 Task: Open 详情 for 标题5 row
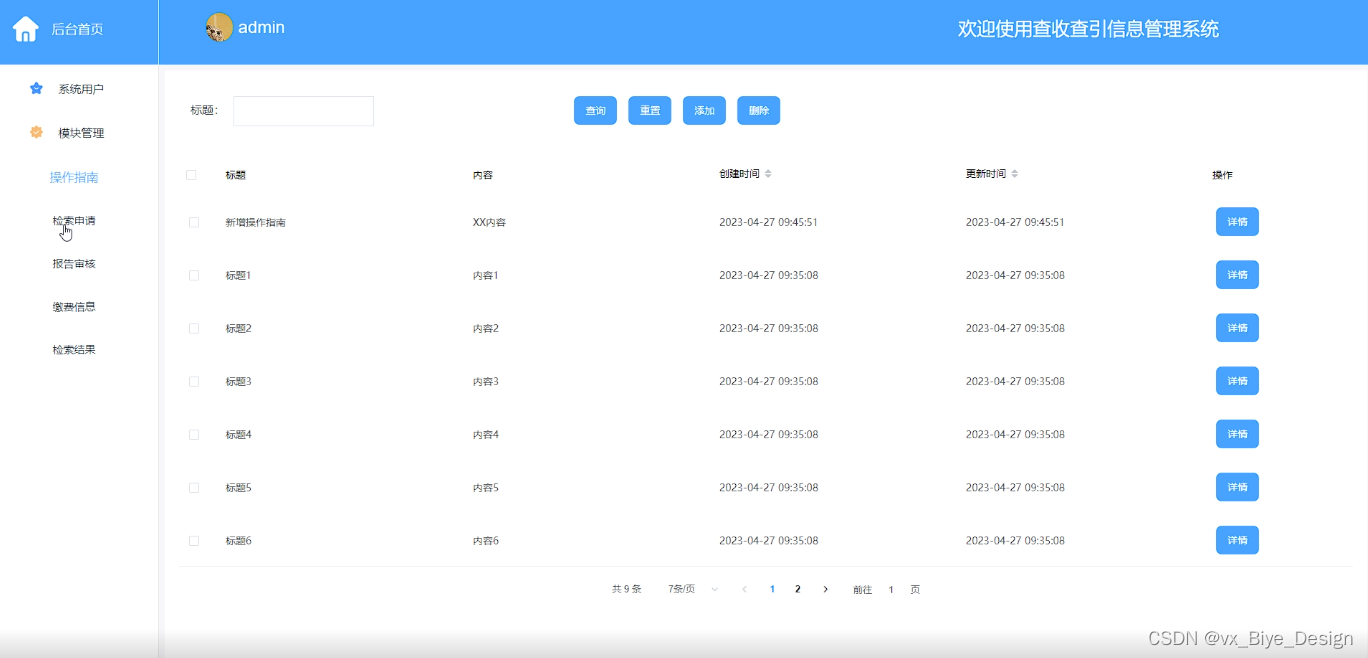1237,487
